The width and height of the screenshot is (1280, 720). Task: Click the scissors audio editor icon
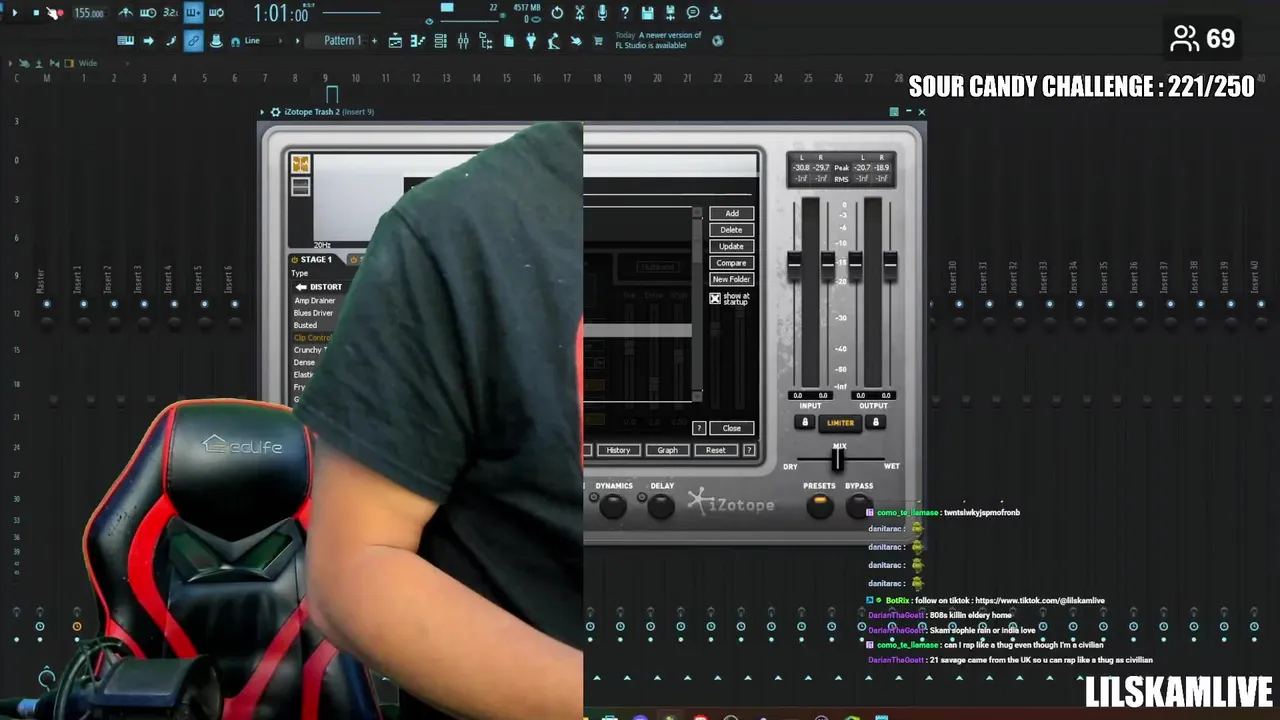tap(579, 13)
